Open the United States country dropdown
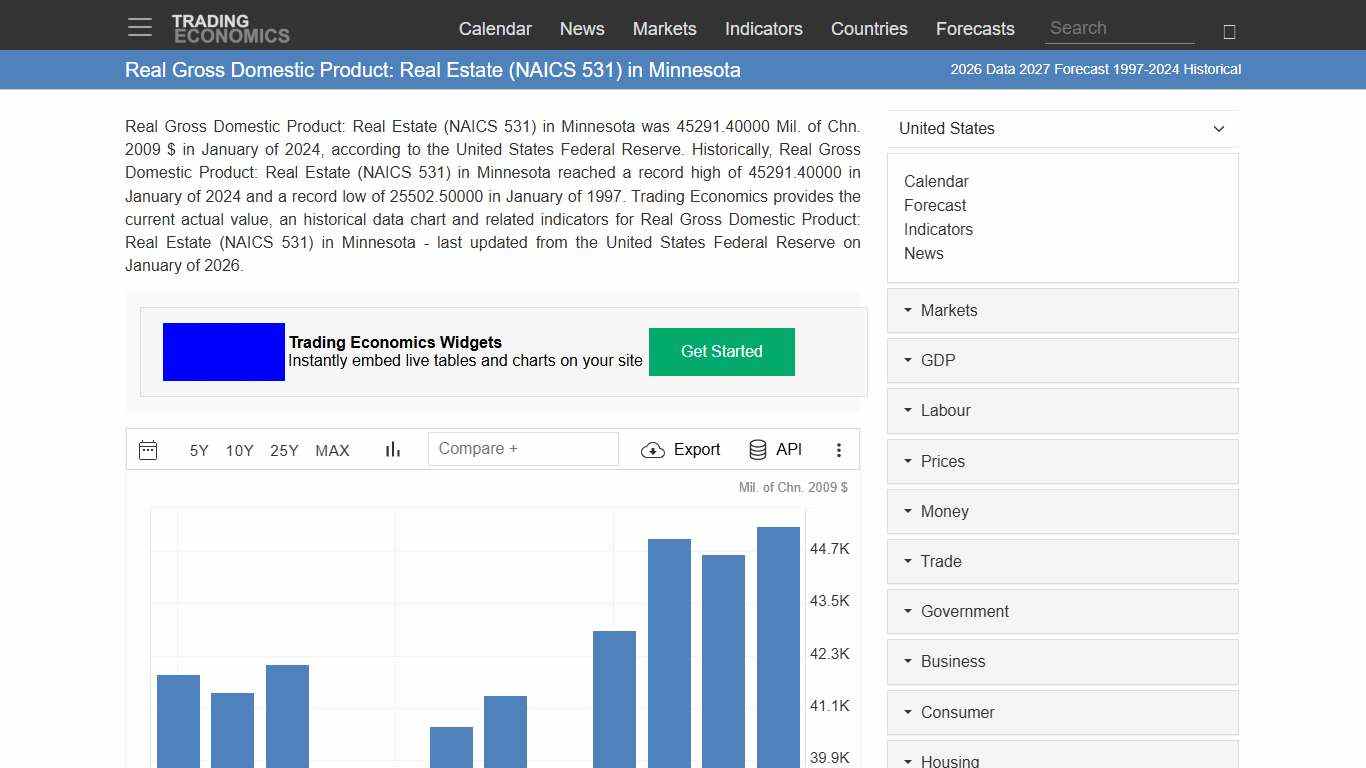Image resolution: width=1366 pixels, height=768 pixels. tap(1062, 129)
